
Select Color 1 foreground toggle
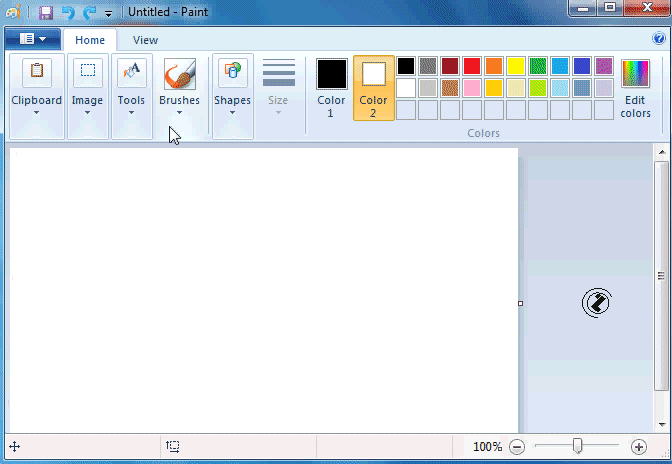[x=331, y=87]
